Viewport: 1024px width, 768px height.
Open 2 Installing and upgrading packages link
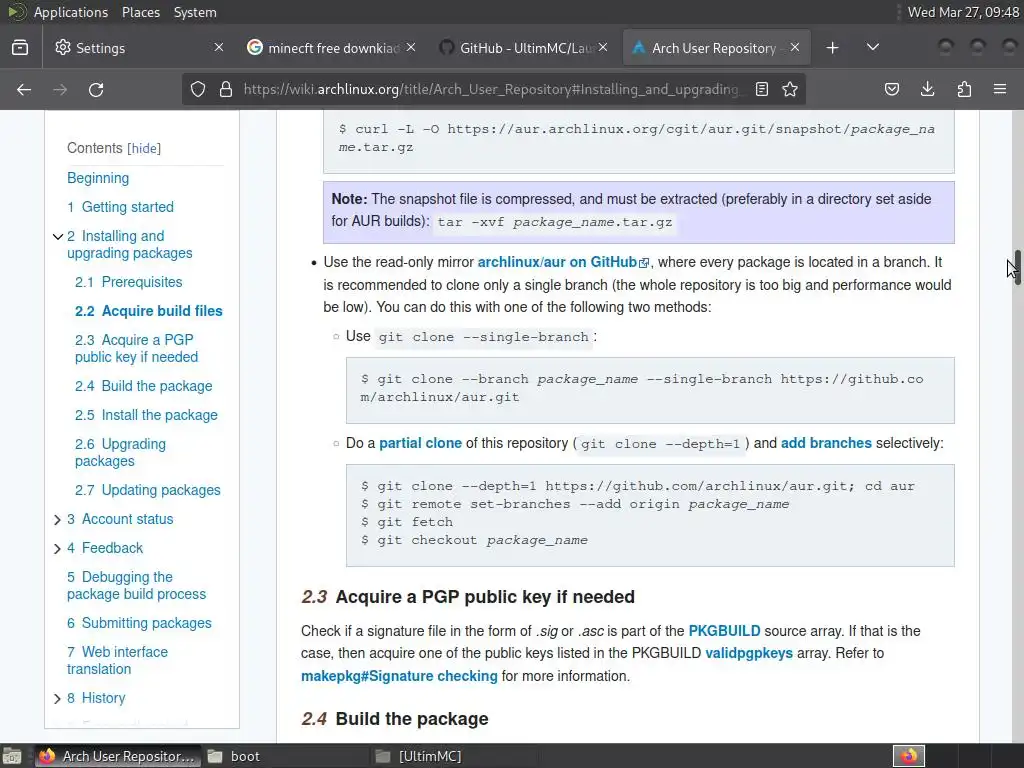[x=129, y=244]
